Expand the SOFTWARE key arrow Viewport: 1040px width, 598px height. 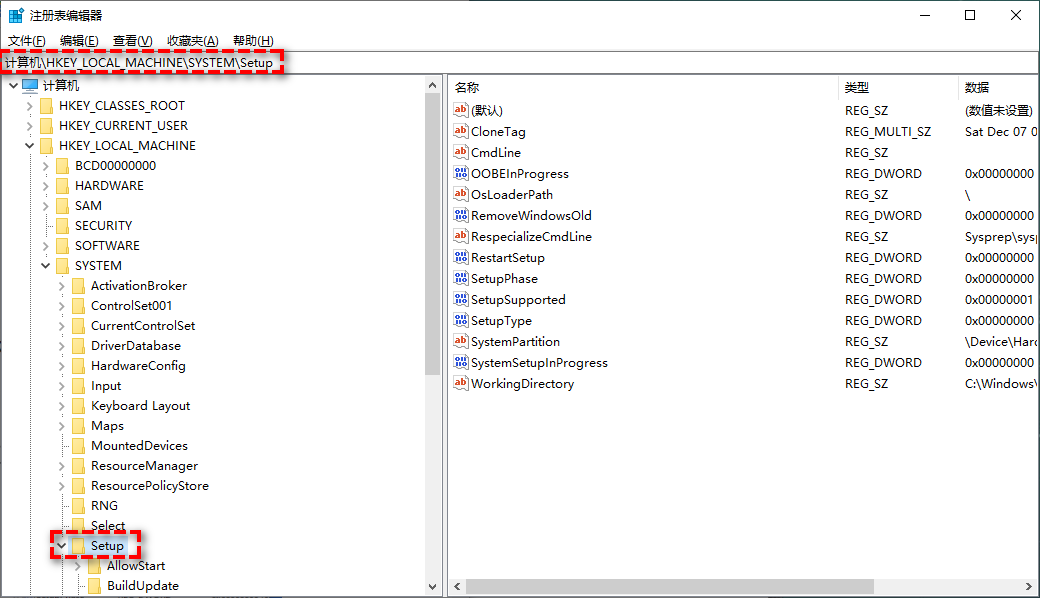[x=46, y=246]
